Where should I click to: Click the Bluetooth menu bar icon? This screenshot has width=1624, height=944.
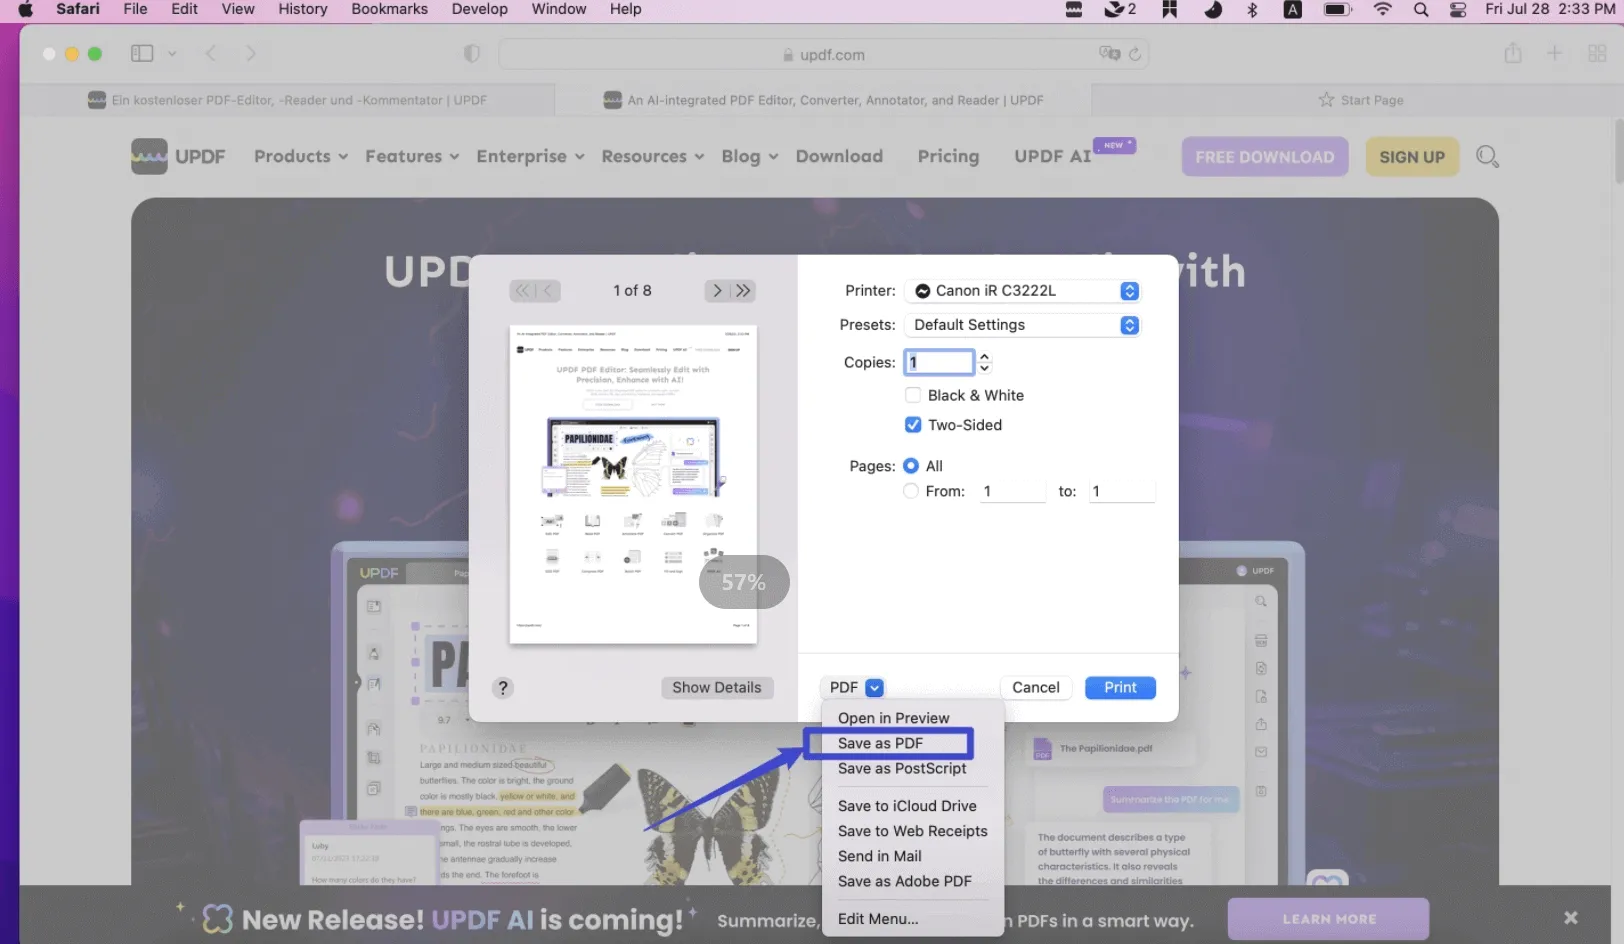[1252, 9]
